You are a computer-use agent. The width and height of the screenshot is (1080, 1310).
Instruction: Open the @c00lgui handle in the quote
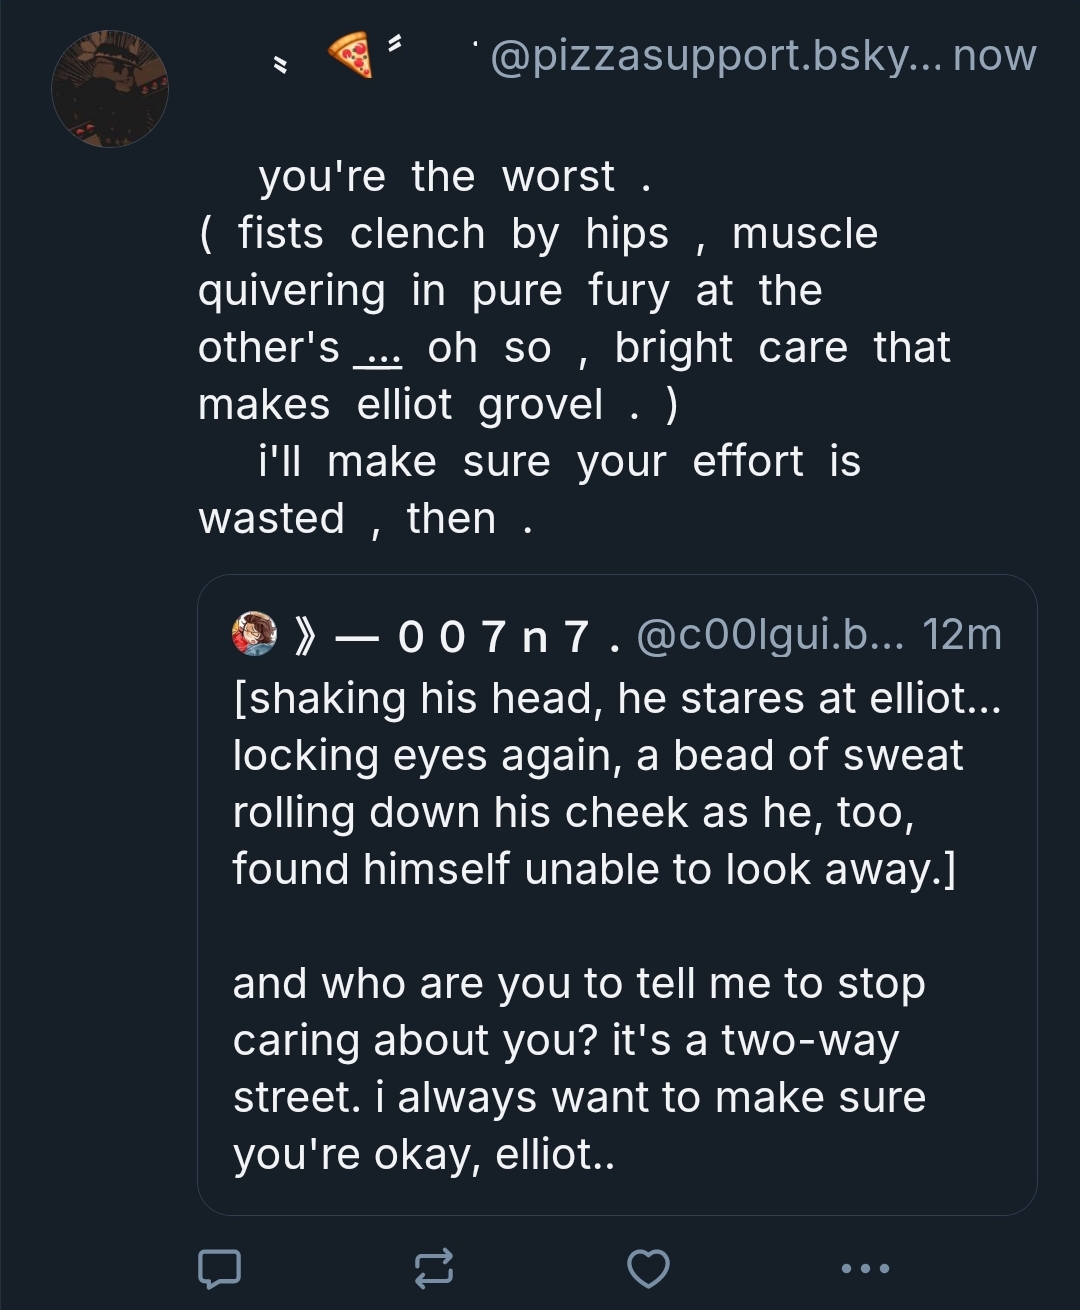769,636
